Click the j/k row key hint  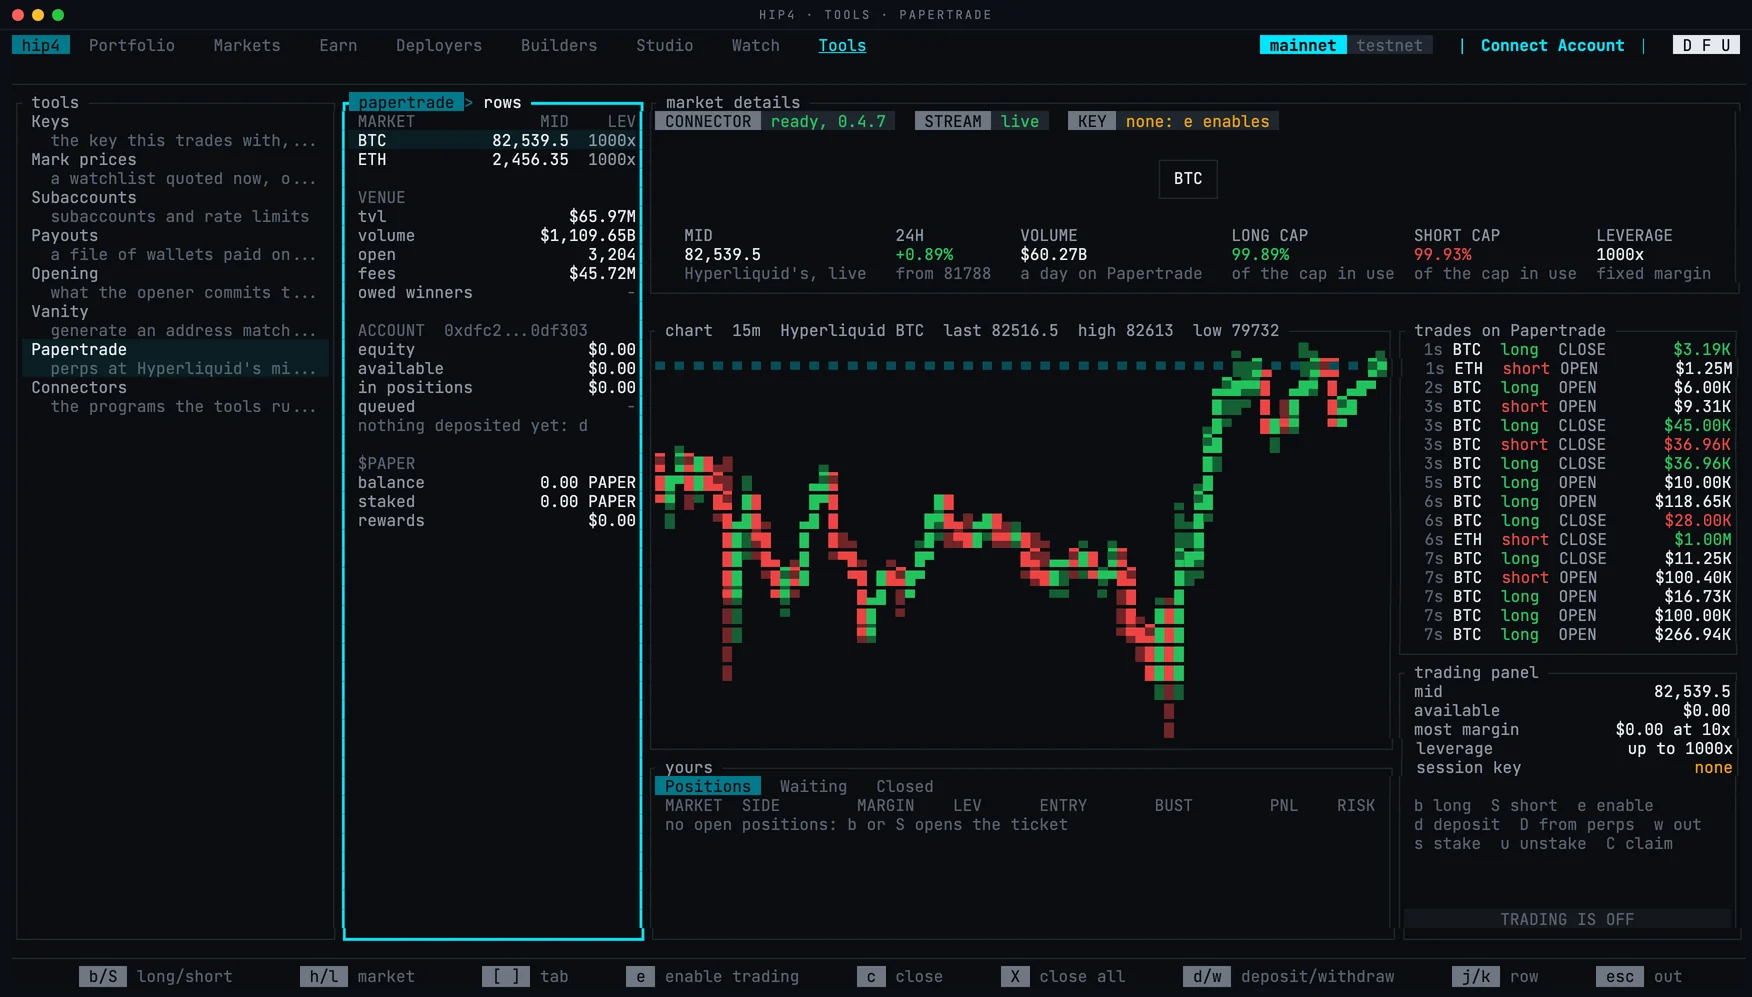[x=1495, y=976]
